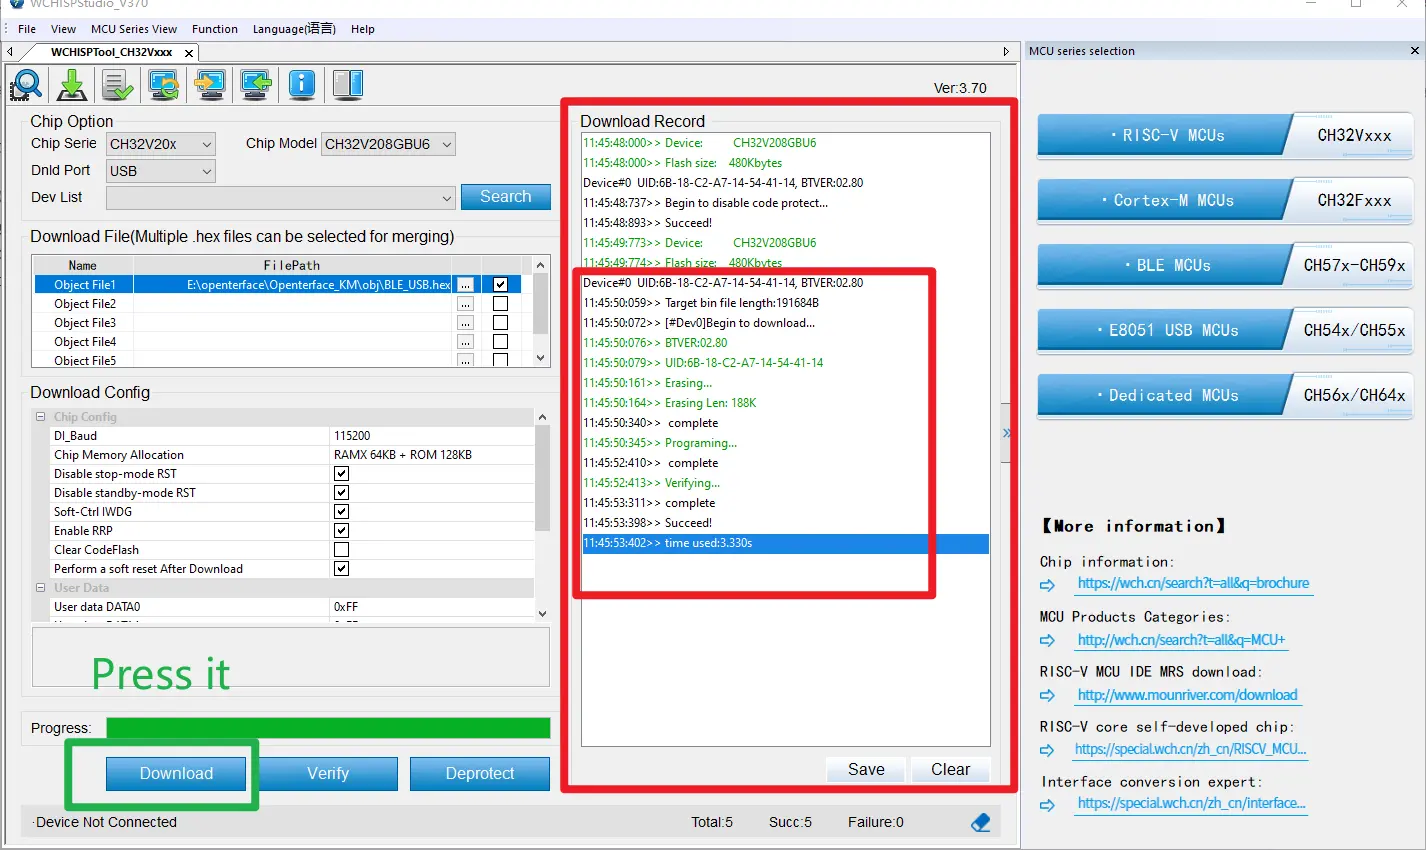
Task: Open the blue info icon
Action: 302,85
